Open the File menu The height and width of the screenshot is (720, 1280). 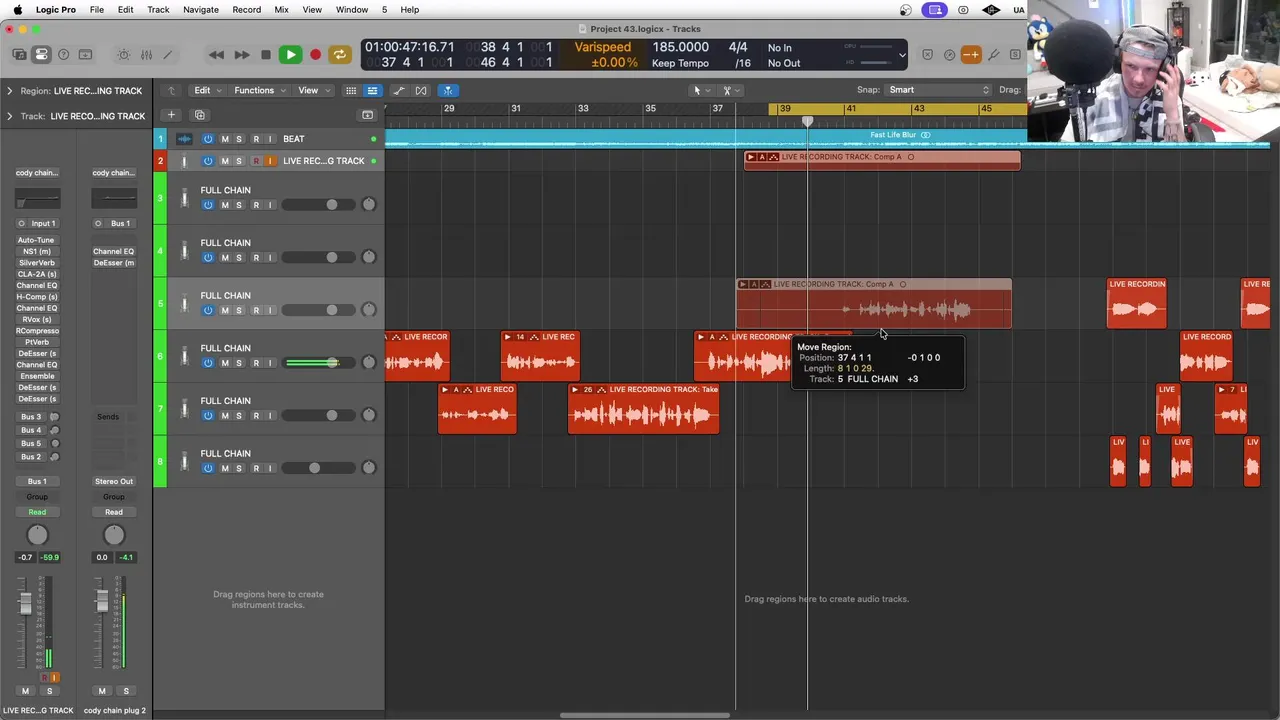click(x=97, y=9)
